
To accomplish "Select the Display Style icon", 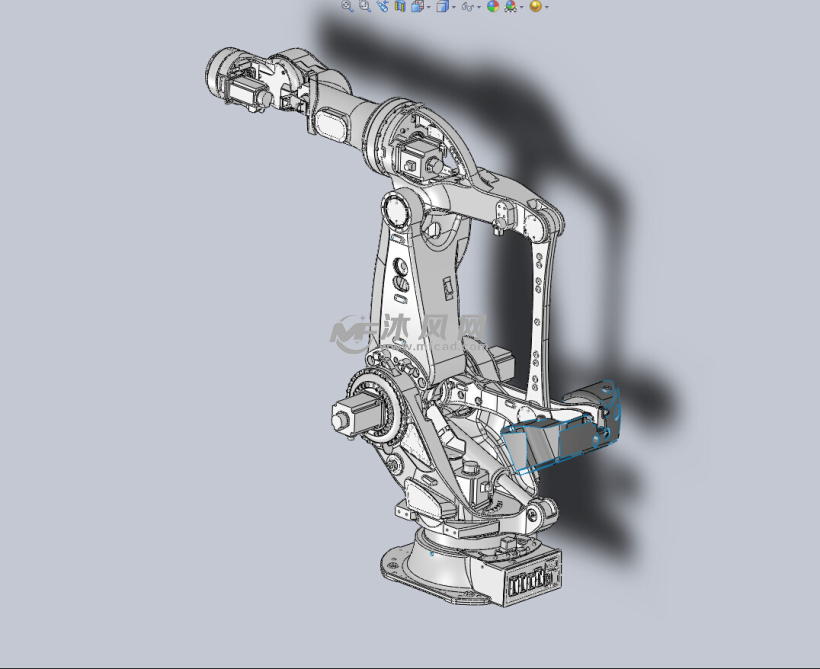I will (x=441, y=8).
